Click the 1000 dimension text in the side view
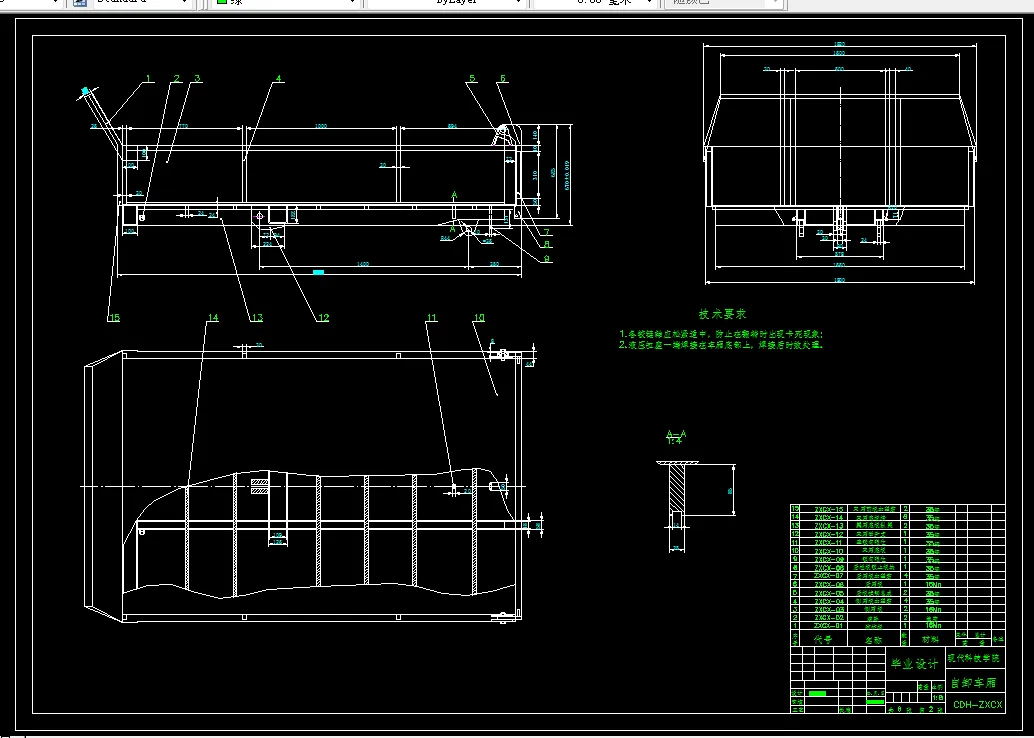This screenshot has width=1034, height=738. pos(321,125)
